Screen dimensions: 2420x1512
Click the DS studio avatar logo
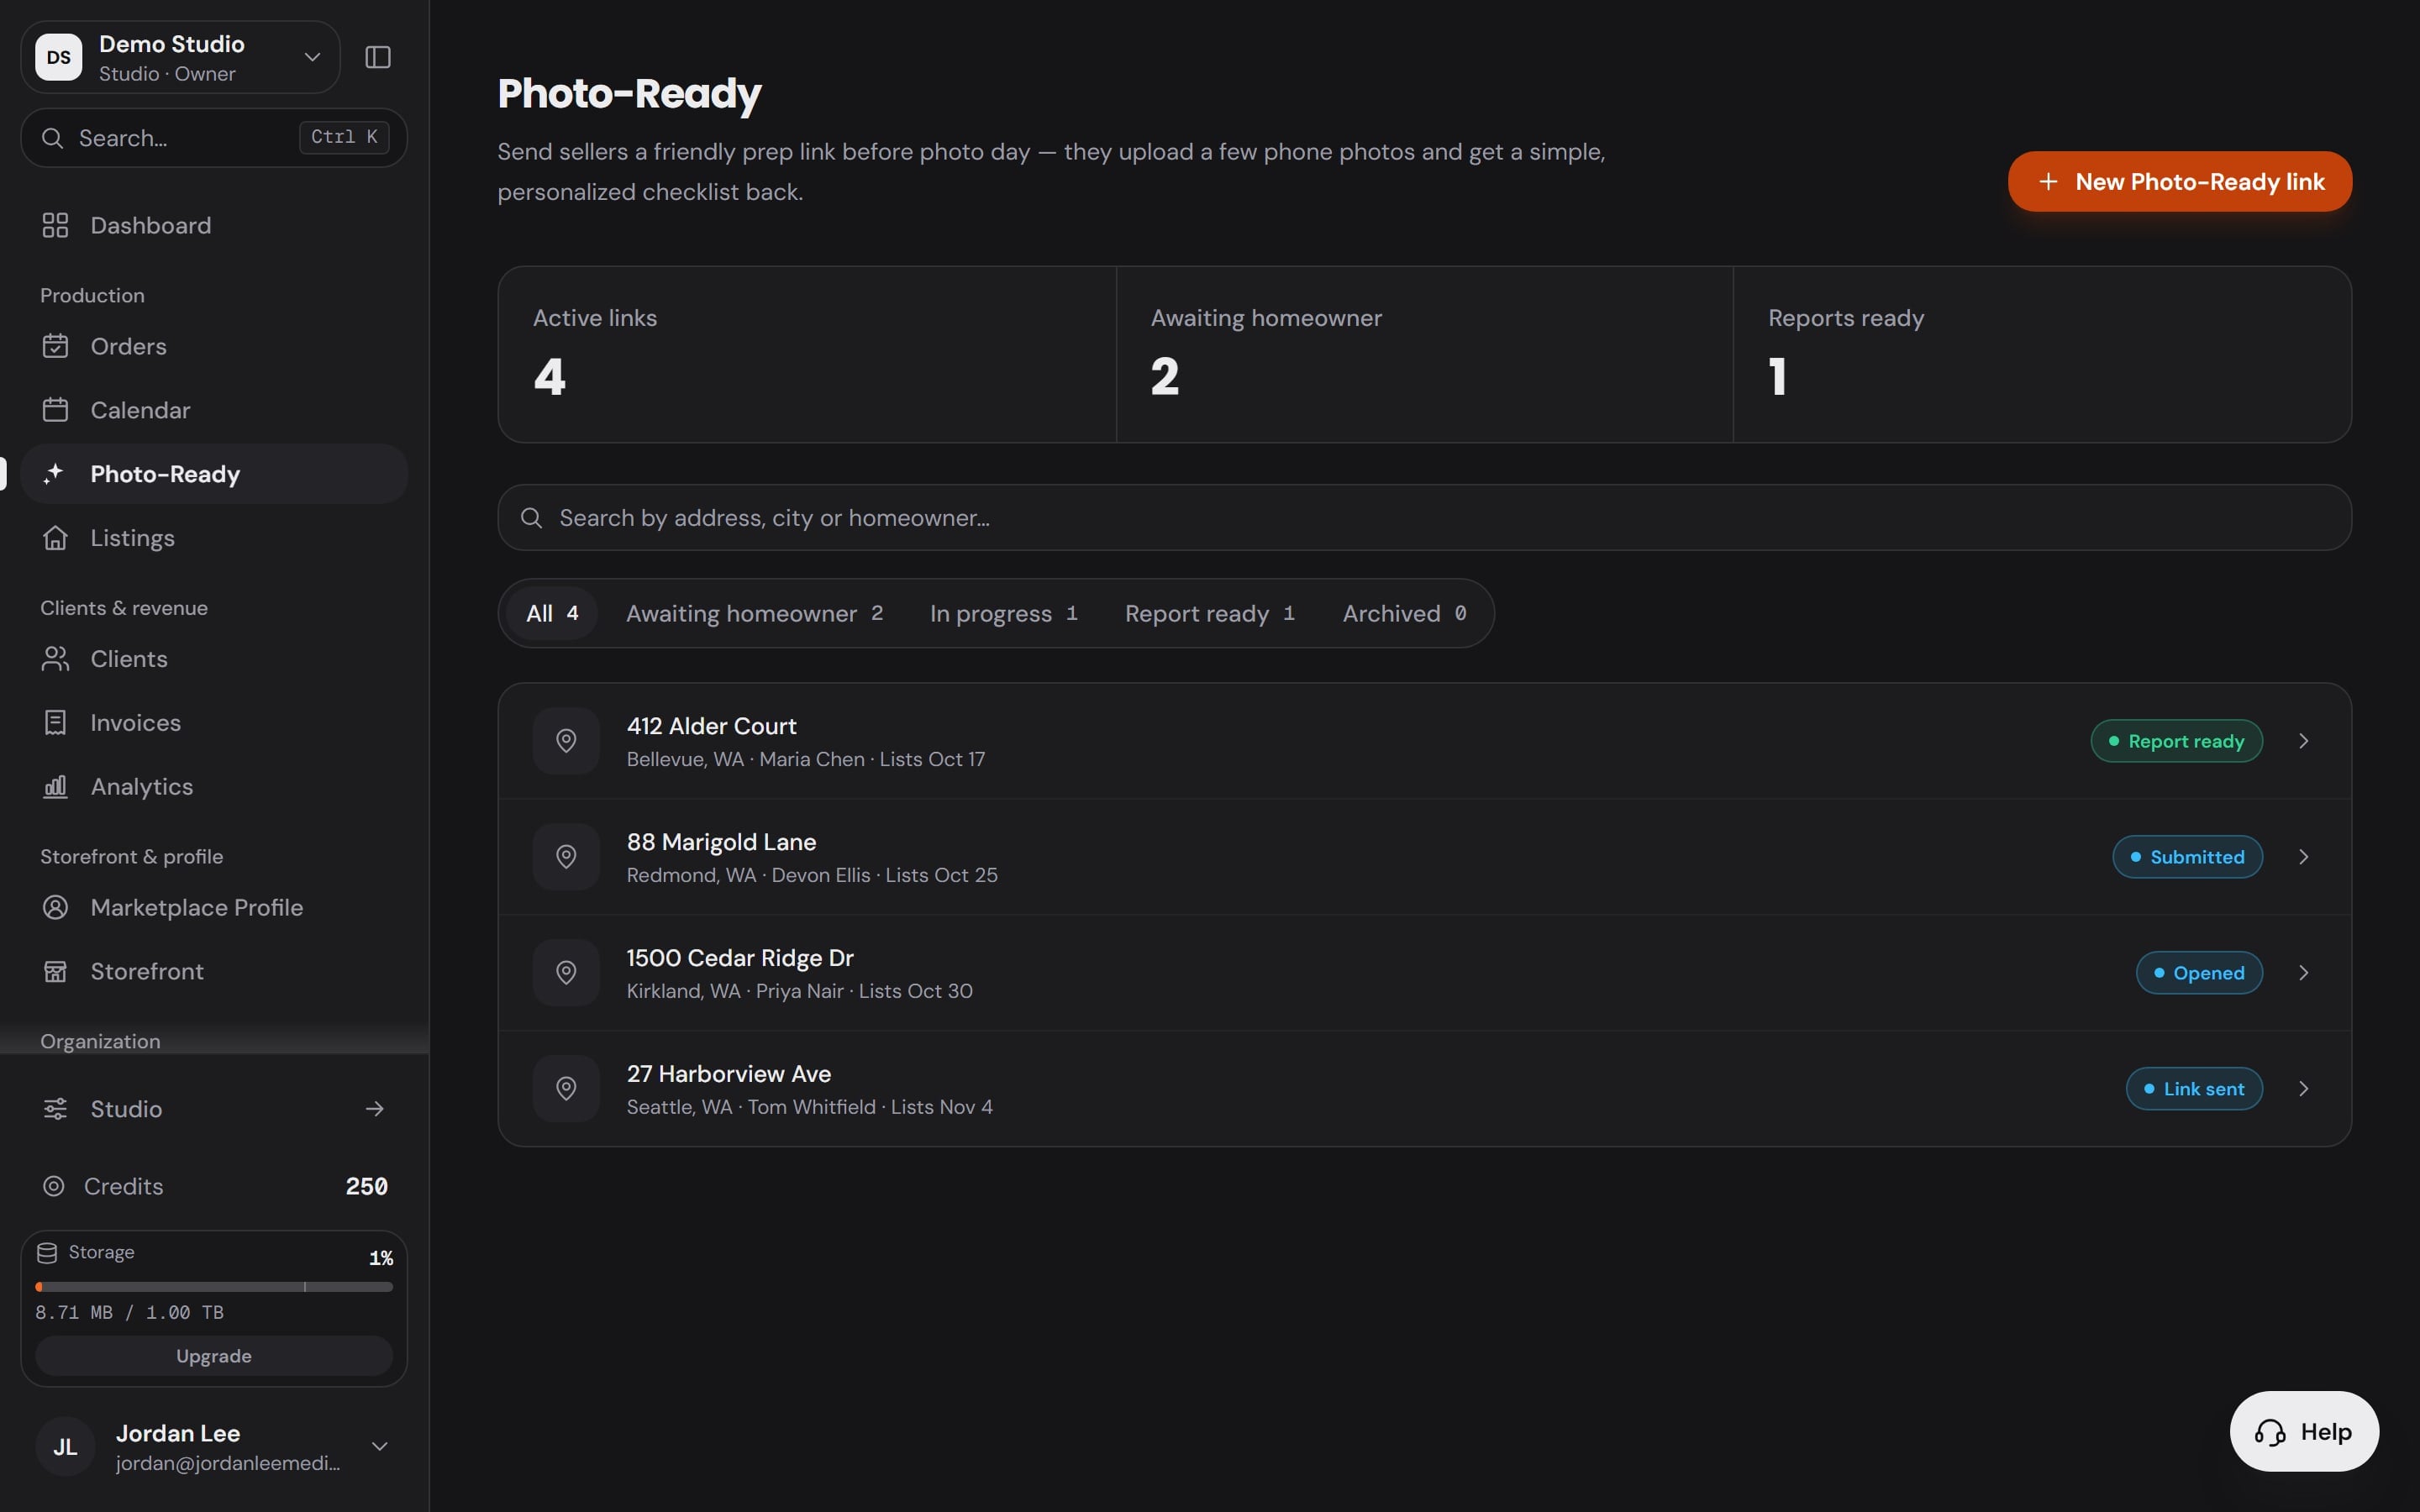(x=59, y=57)
